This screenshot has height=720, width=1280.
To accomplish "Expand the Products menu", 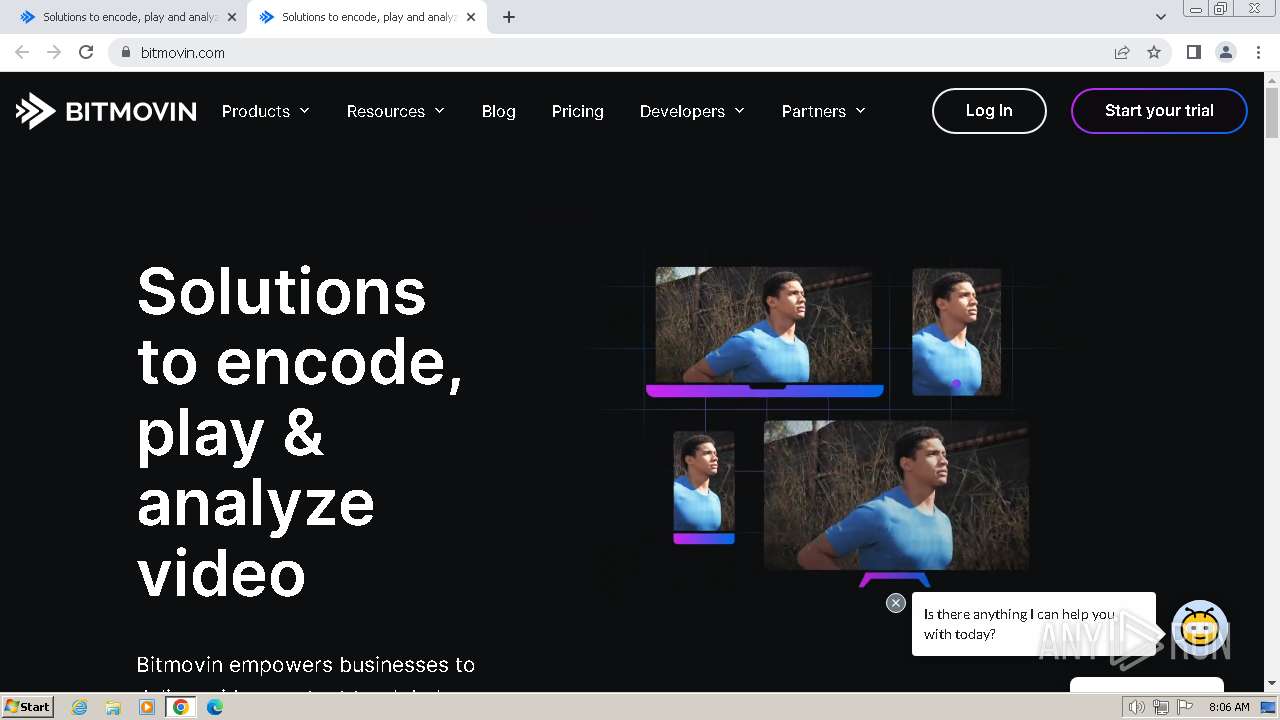I will [x=266, y=111].
